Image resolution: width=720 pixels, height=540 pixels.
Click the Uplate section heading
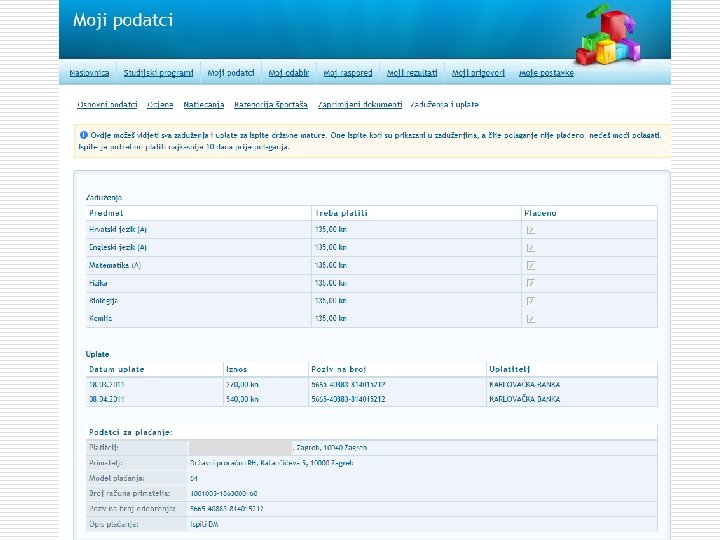click(x=97, y=354)
